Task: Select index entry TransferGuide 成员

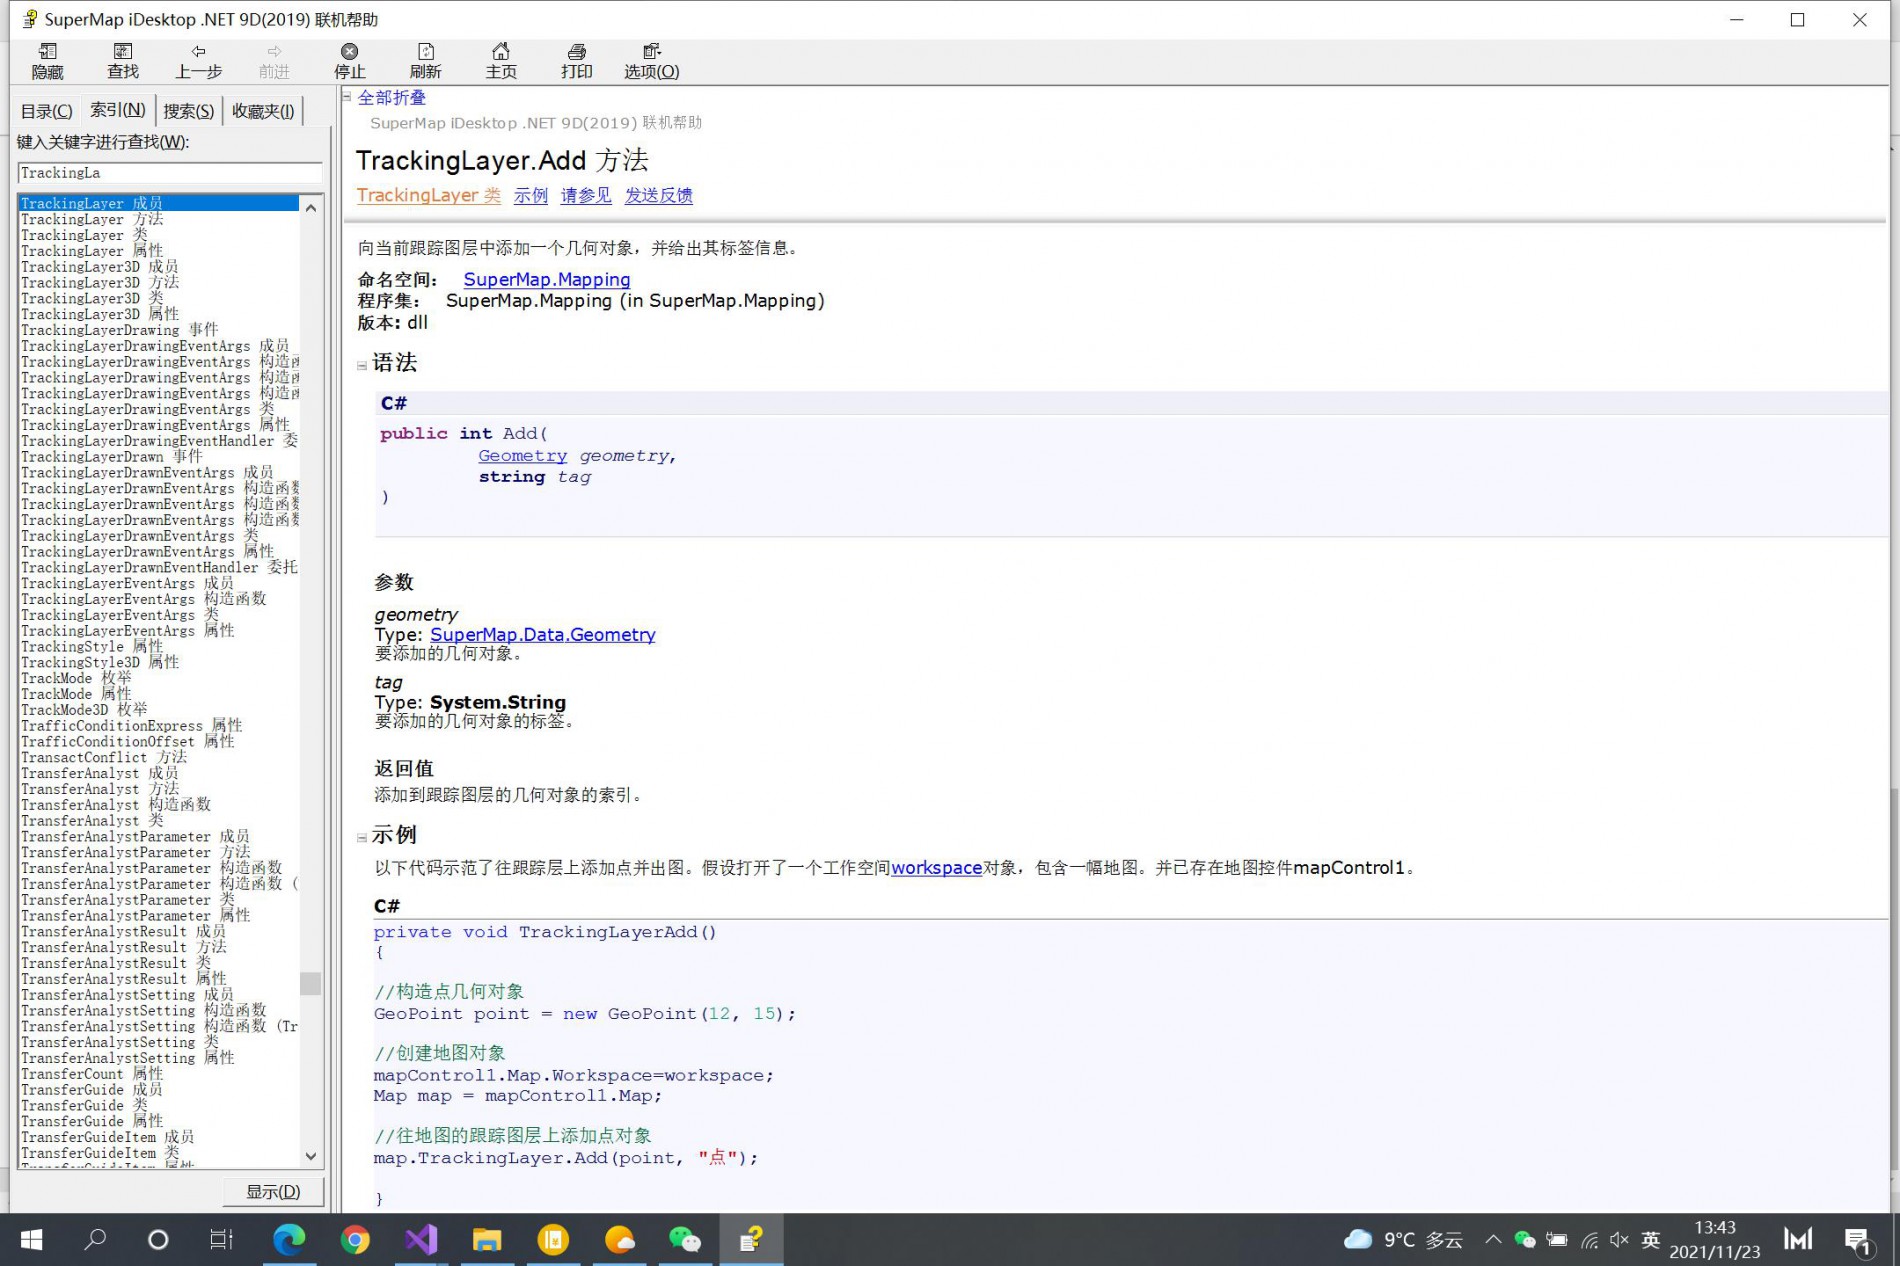Action: [x=92, y=1090]
